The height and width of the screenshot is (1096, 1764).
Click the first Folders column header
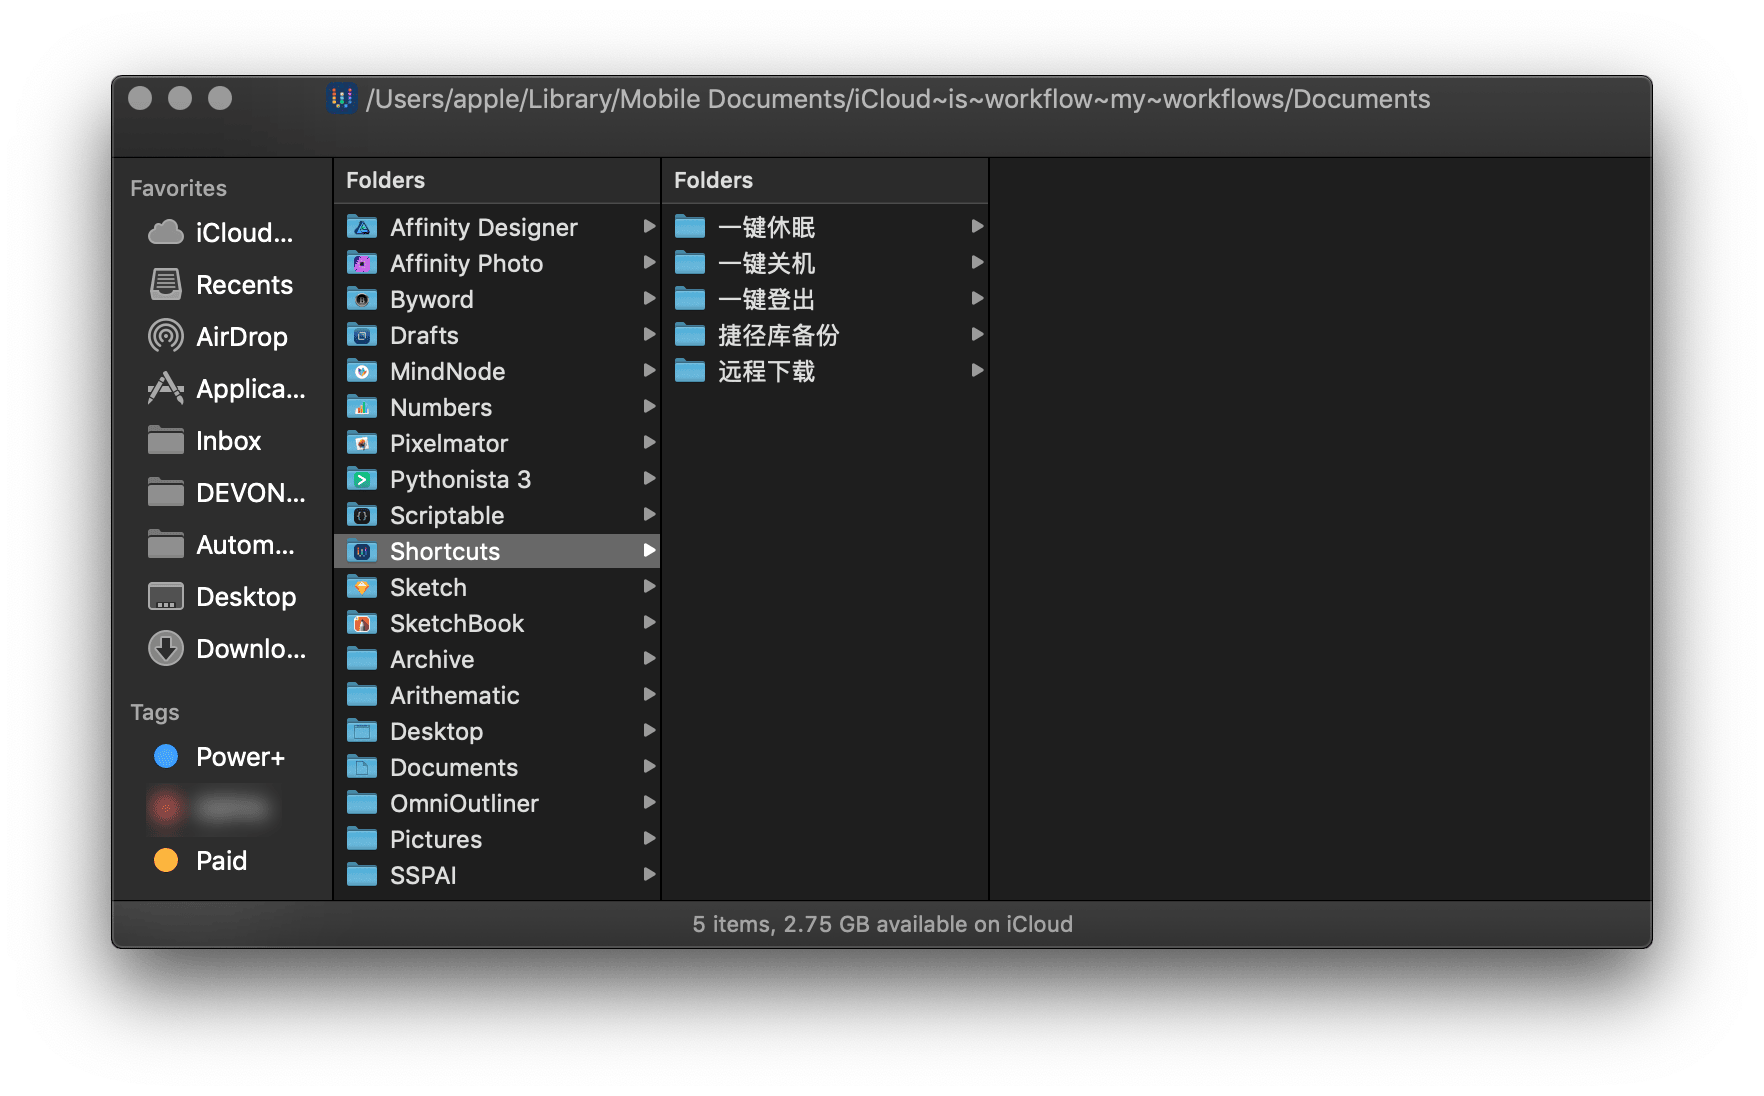point(497,180)
